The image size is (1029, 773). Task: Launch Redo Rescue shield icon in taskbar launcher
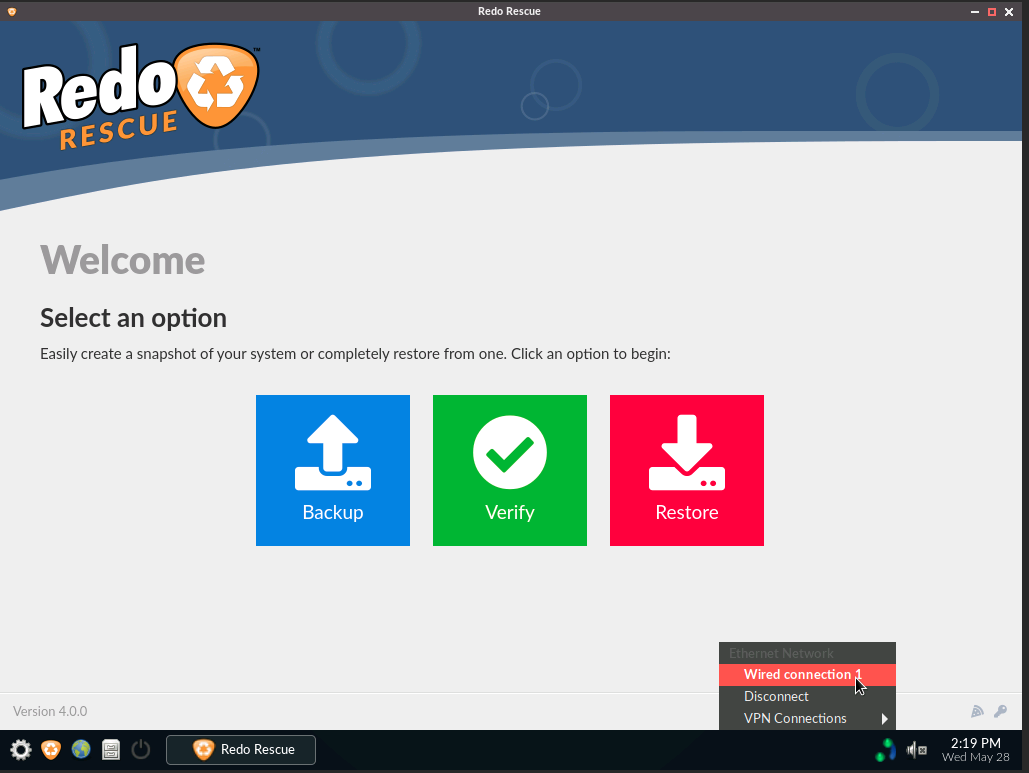click(x=51, y=749)
